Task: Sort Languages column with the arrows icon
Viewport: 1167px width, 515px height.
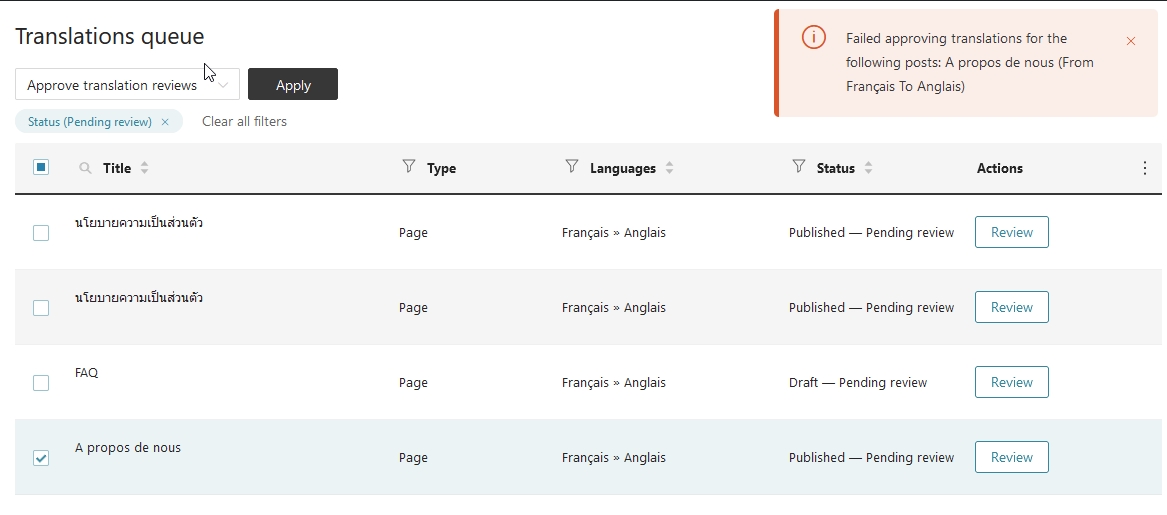Action: tap(669, 168)
